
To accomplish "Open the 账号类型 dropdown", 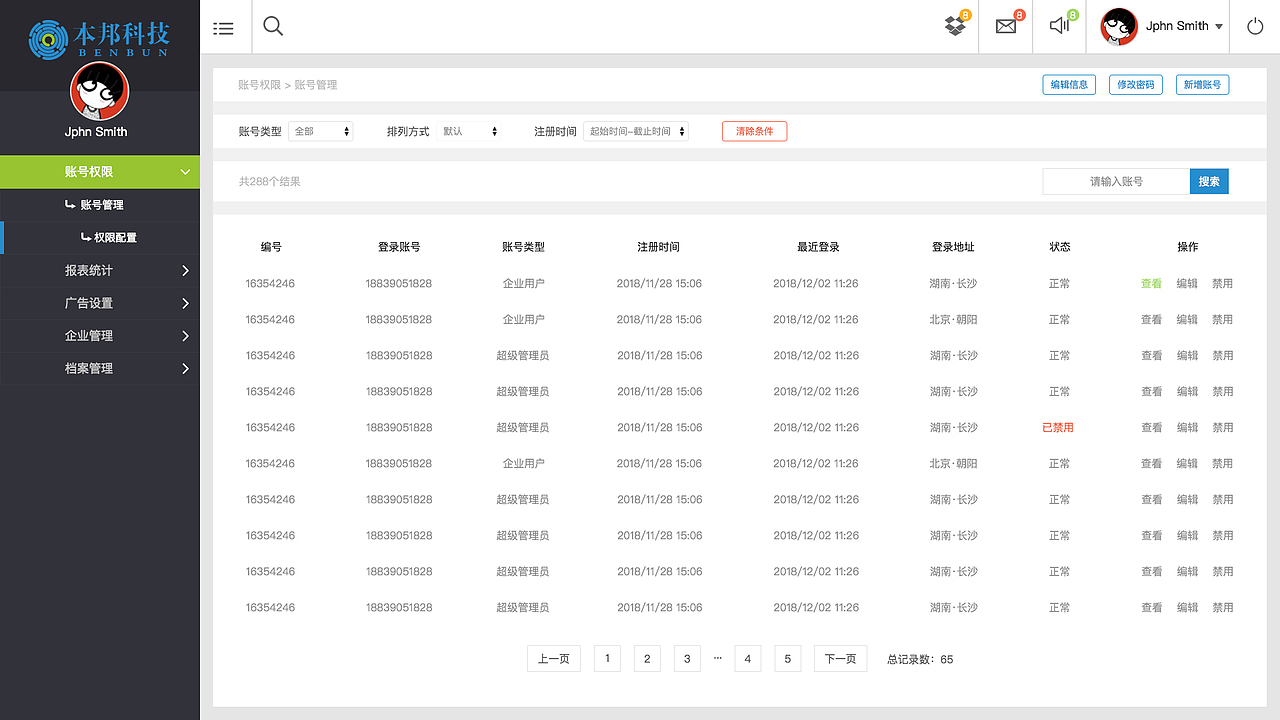I will point(320,131).
